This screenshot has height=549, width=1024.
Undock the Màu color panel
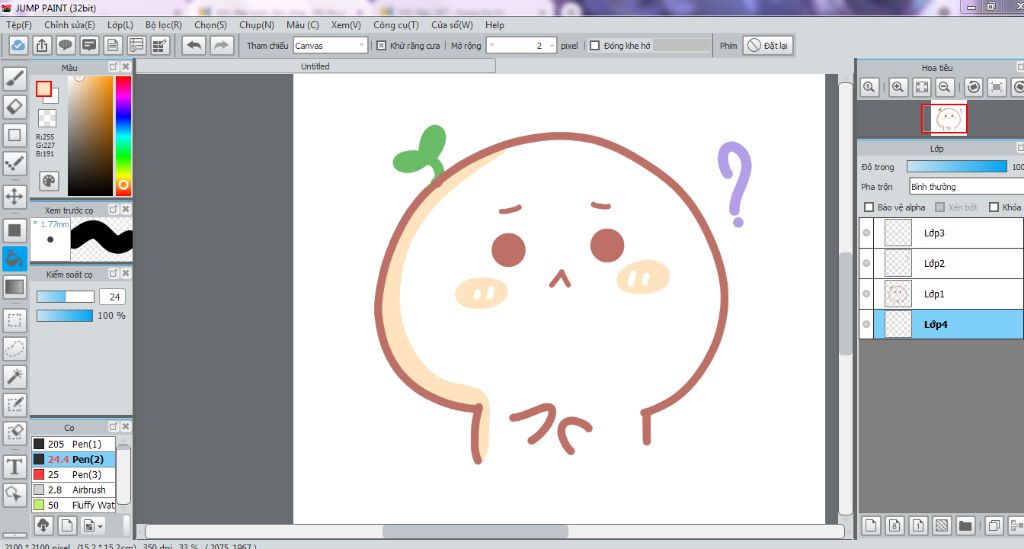113,67
